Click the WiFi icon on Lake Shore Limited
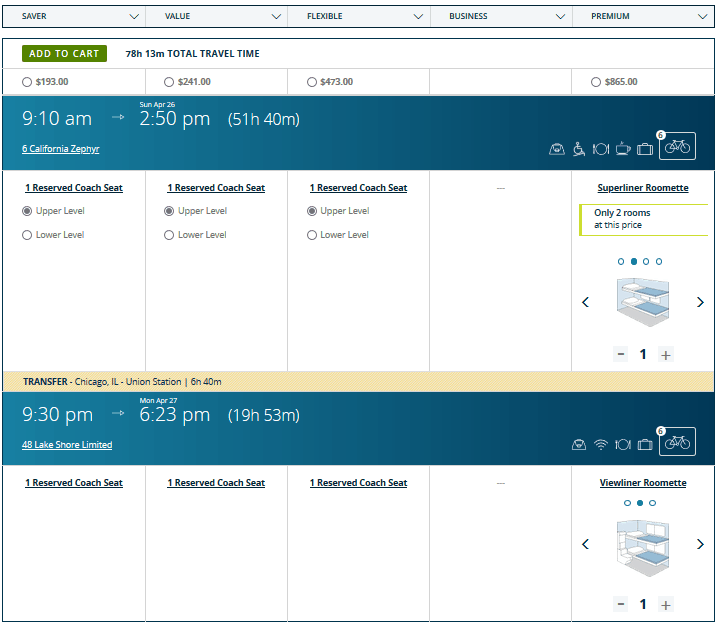Image resolution: width=717 pixels, height=626 pixels. tap(601, 444)
